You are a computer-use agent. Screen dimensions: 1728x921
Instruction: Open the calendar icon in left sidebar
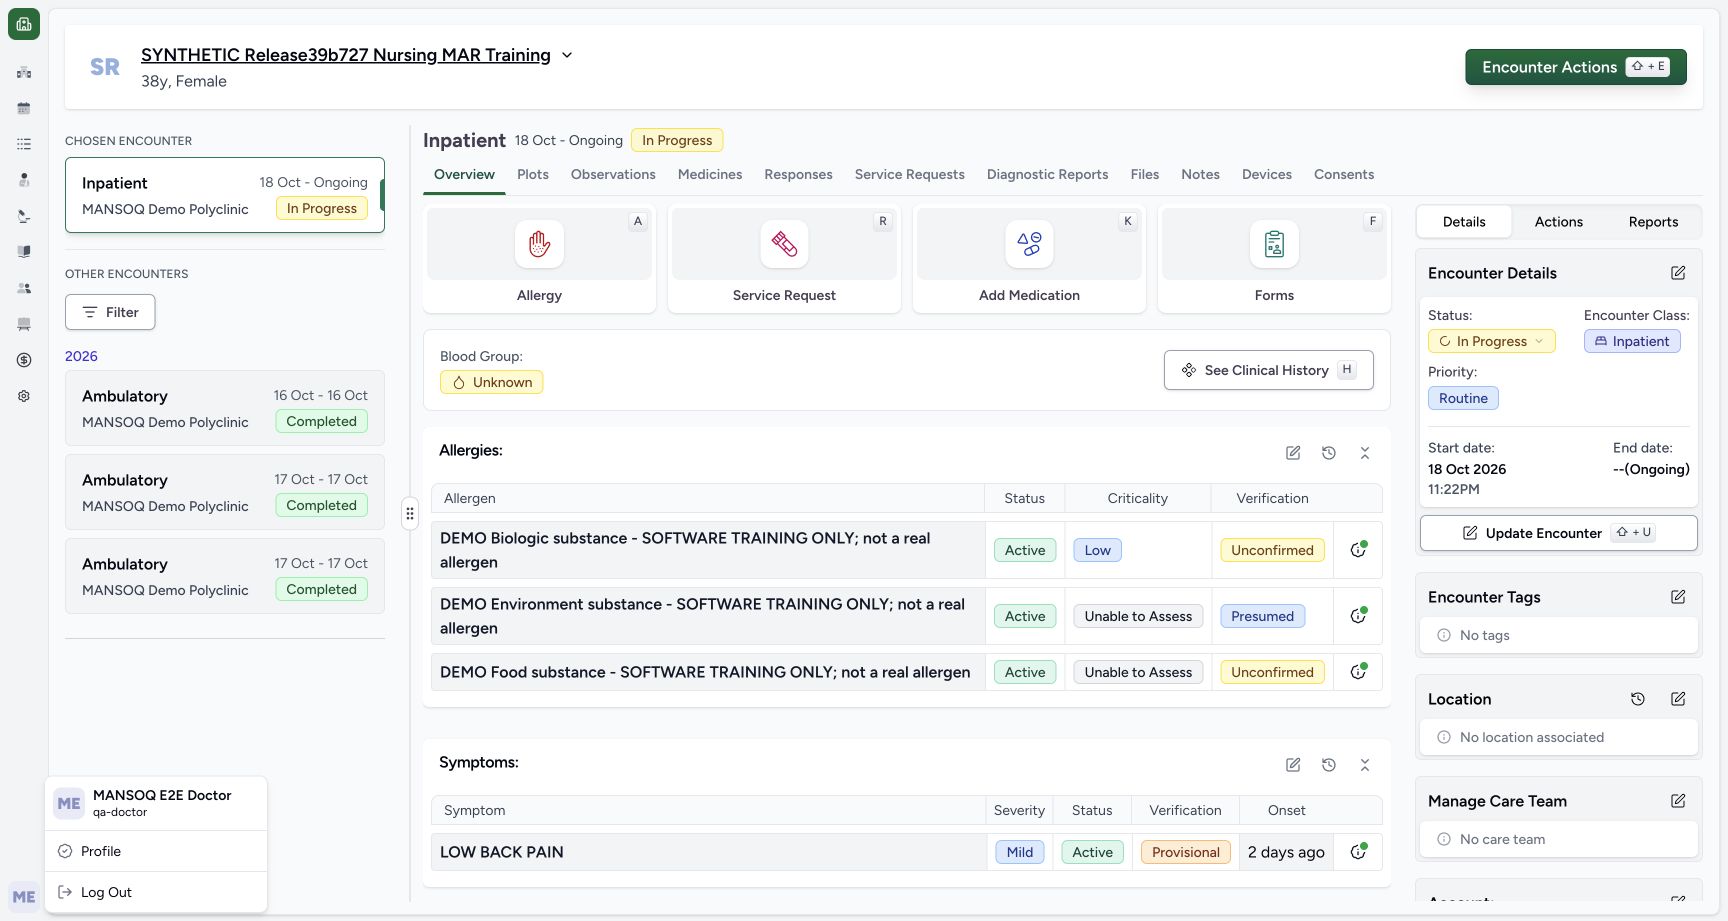point(24,108)
